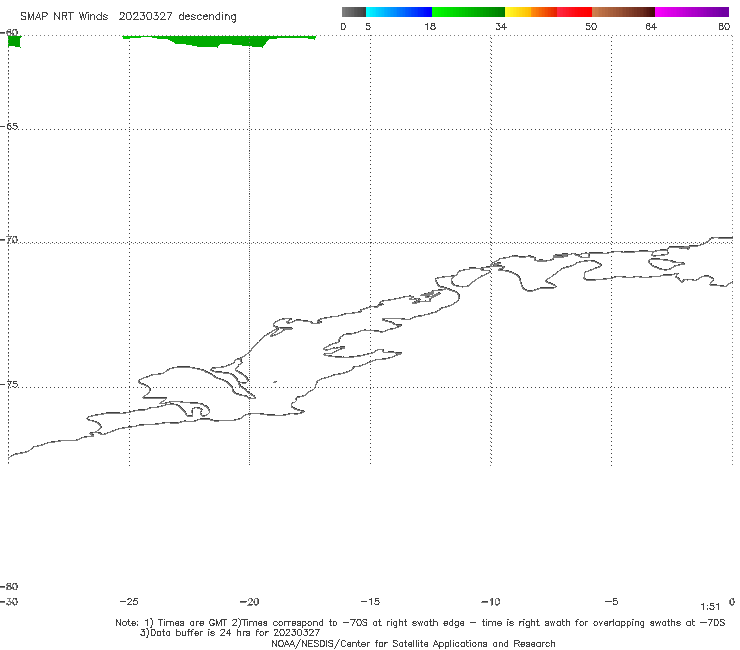Click the color bar label '18'
Viewport: 740px width, 650px height.
coord(430,26)
